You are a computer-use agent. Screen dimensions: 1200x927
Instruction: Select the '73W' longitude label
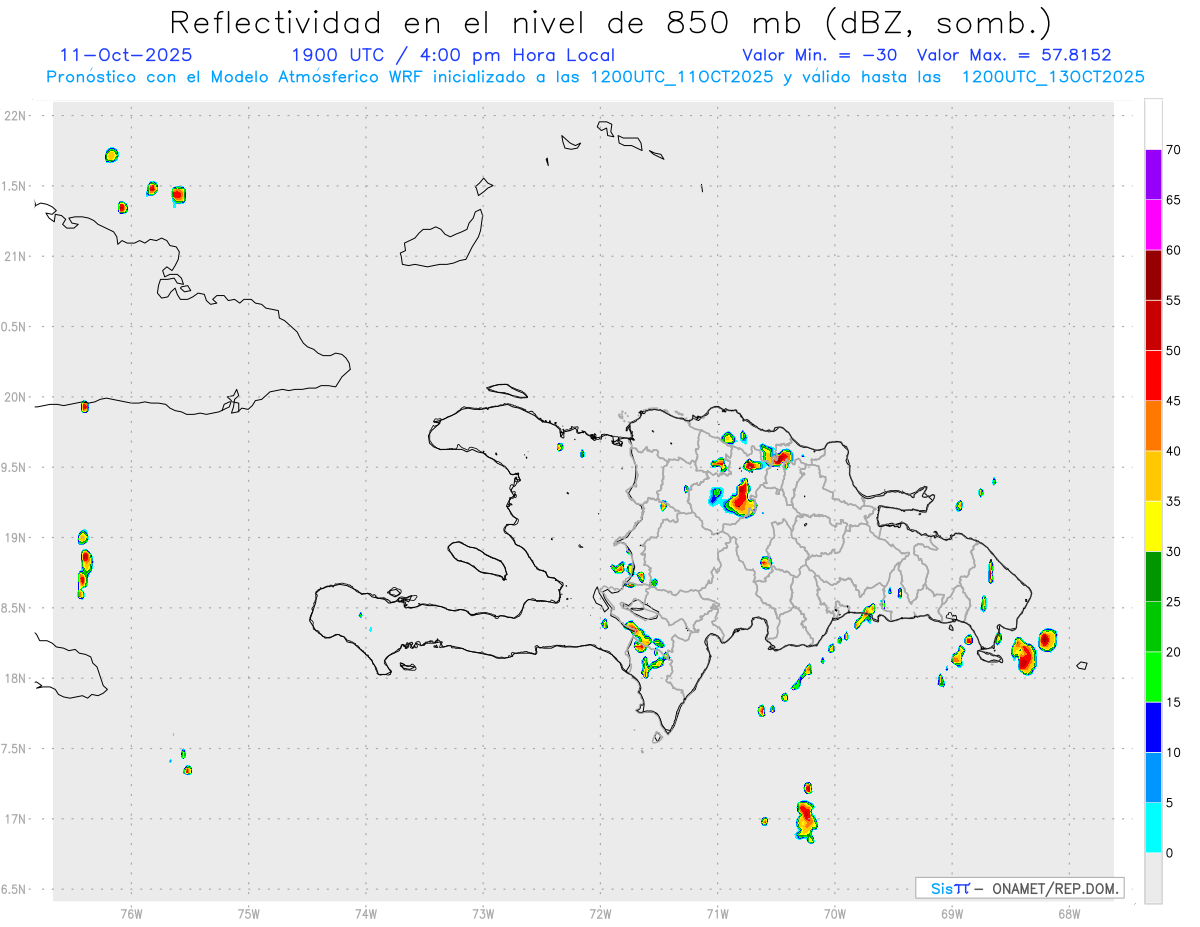tap(483, 912)
